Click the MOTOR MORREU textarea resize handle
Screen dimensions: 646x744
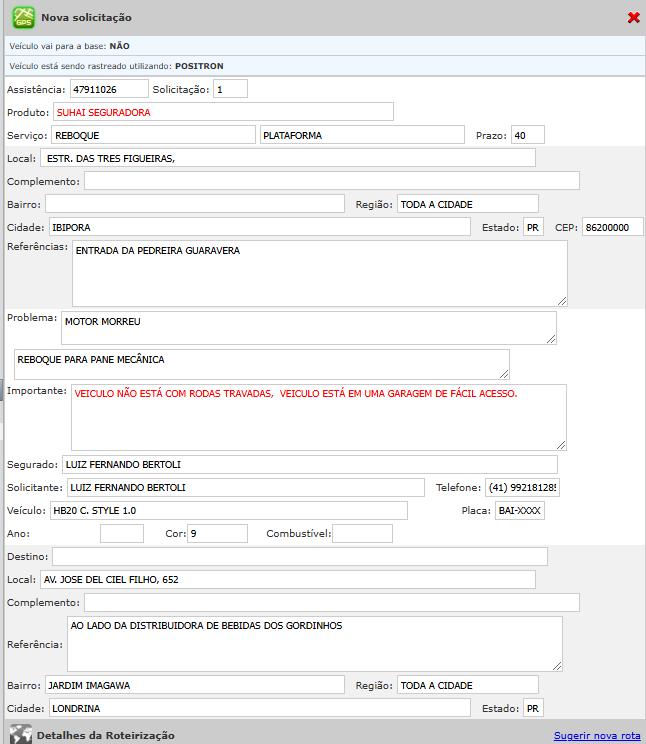[x=551, y=338]
